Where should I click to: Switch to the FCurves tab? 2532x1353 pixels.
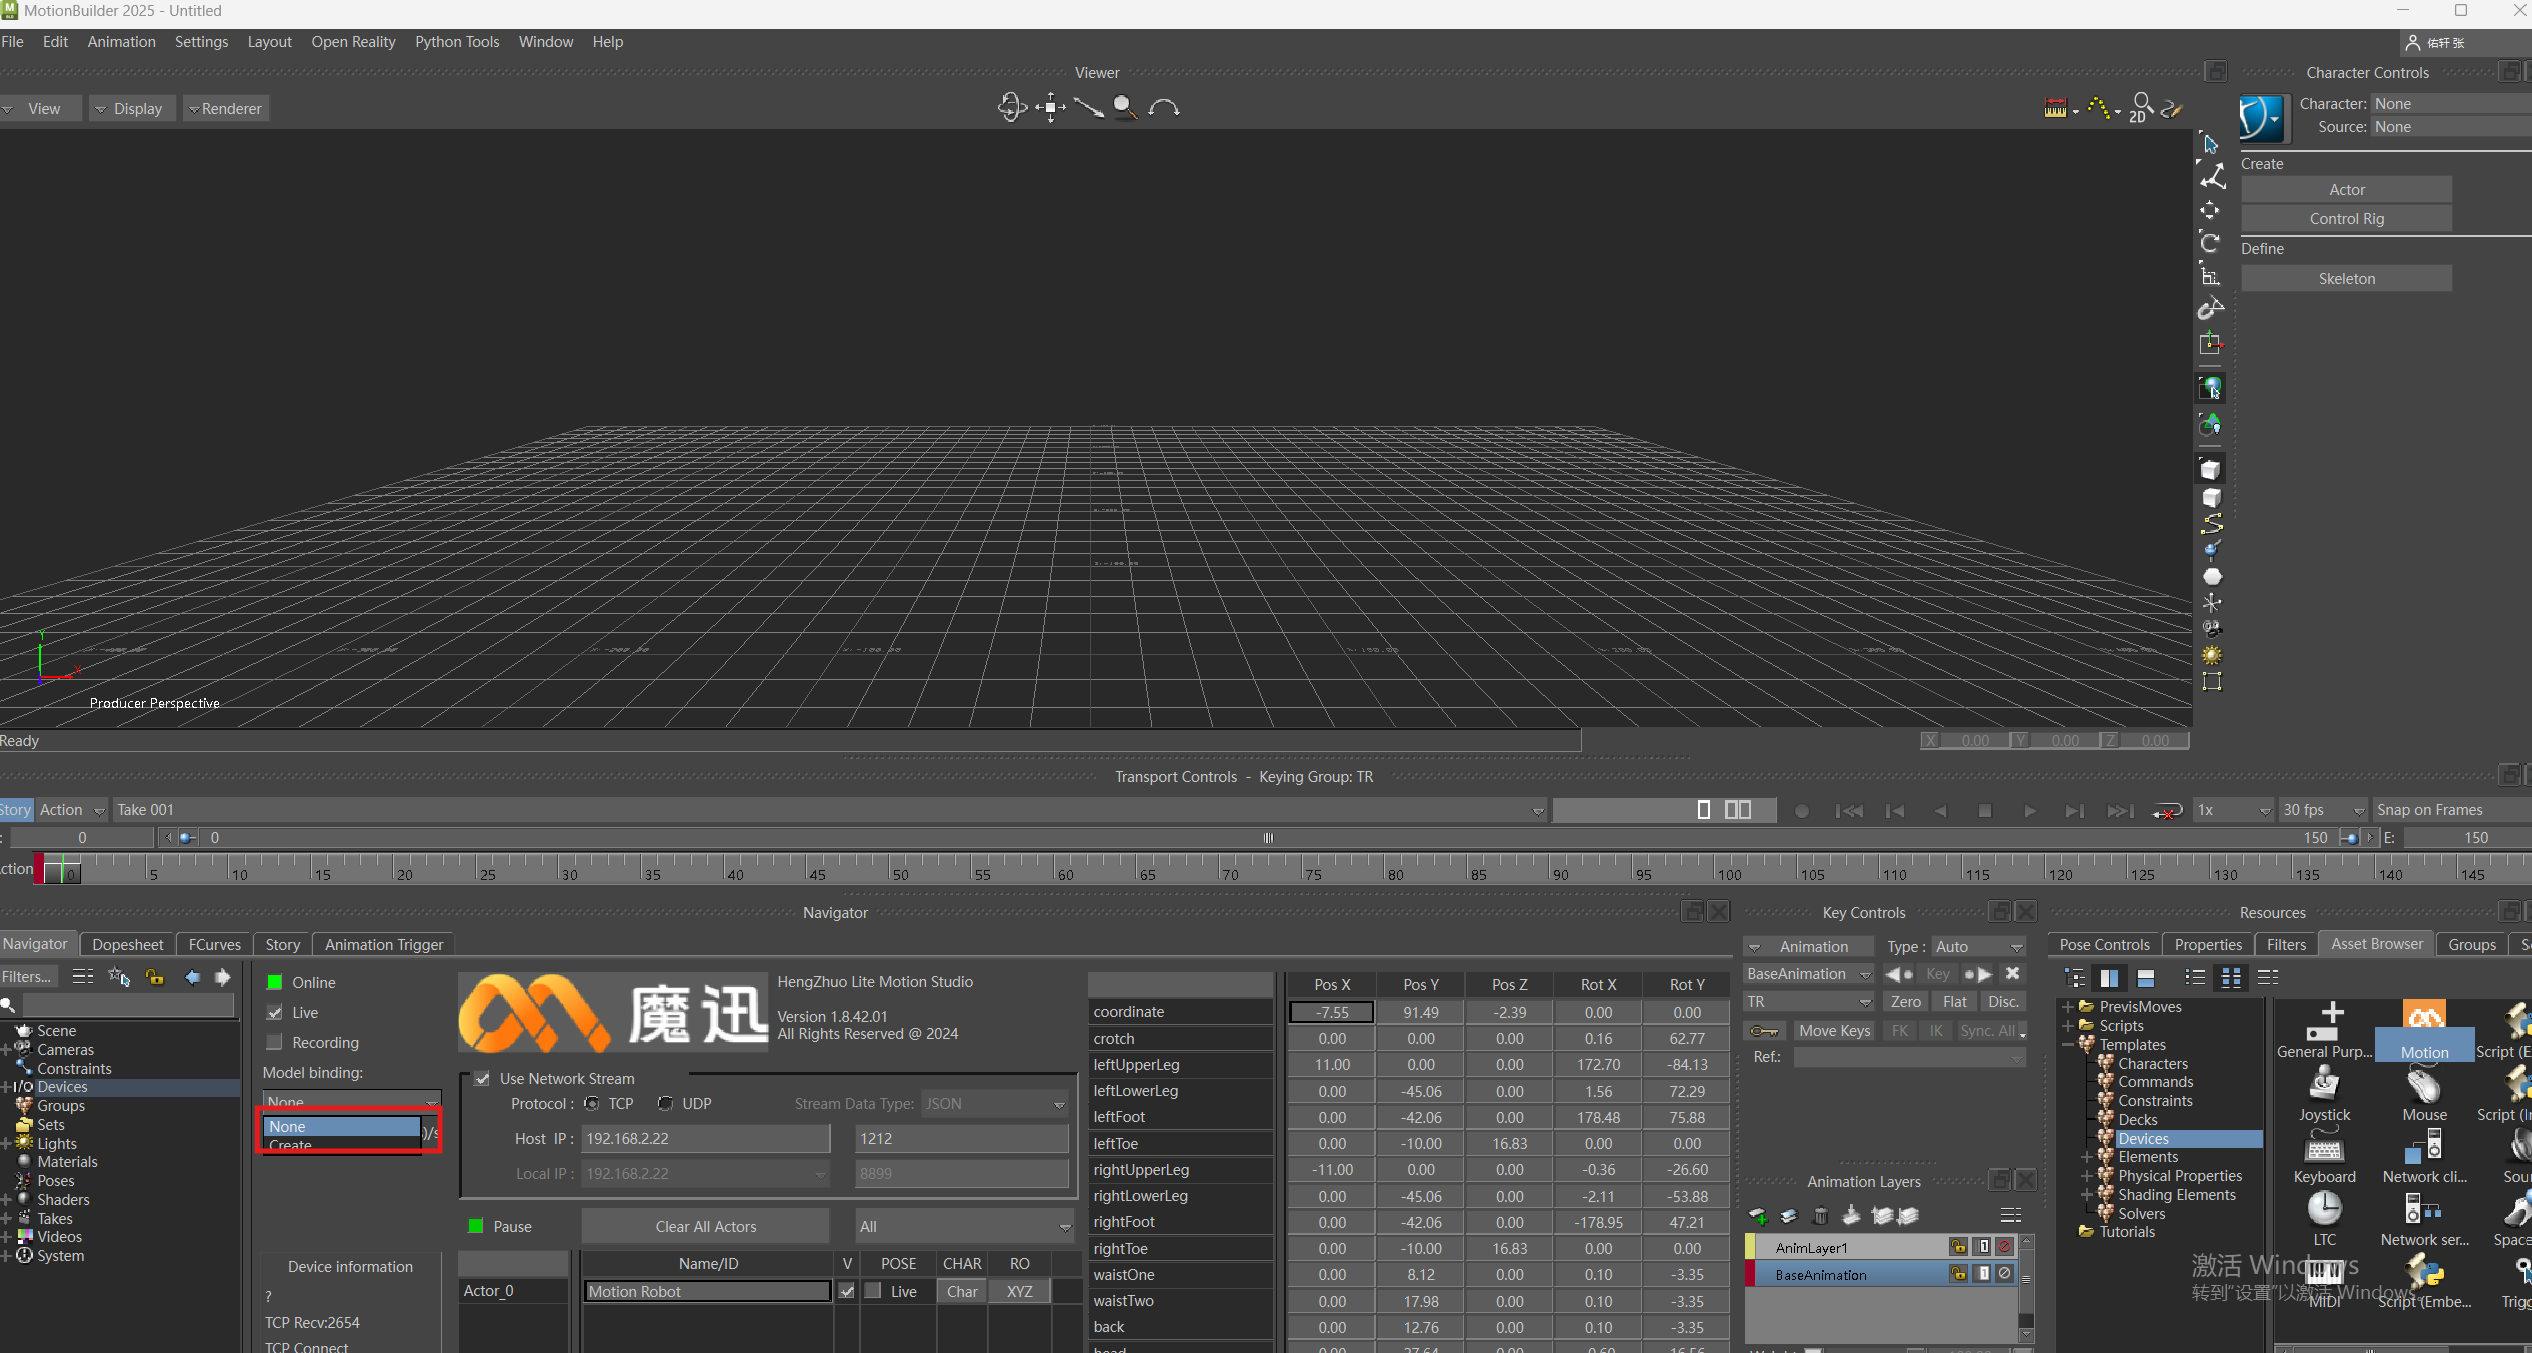coord(214,944)
